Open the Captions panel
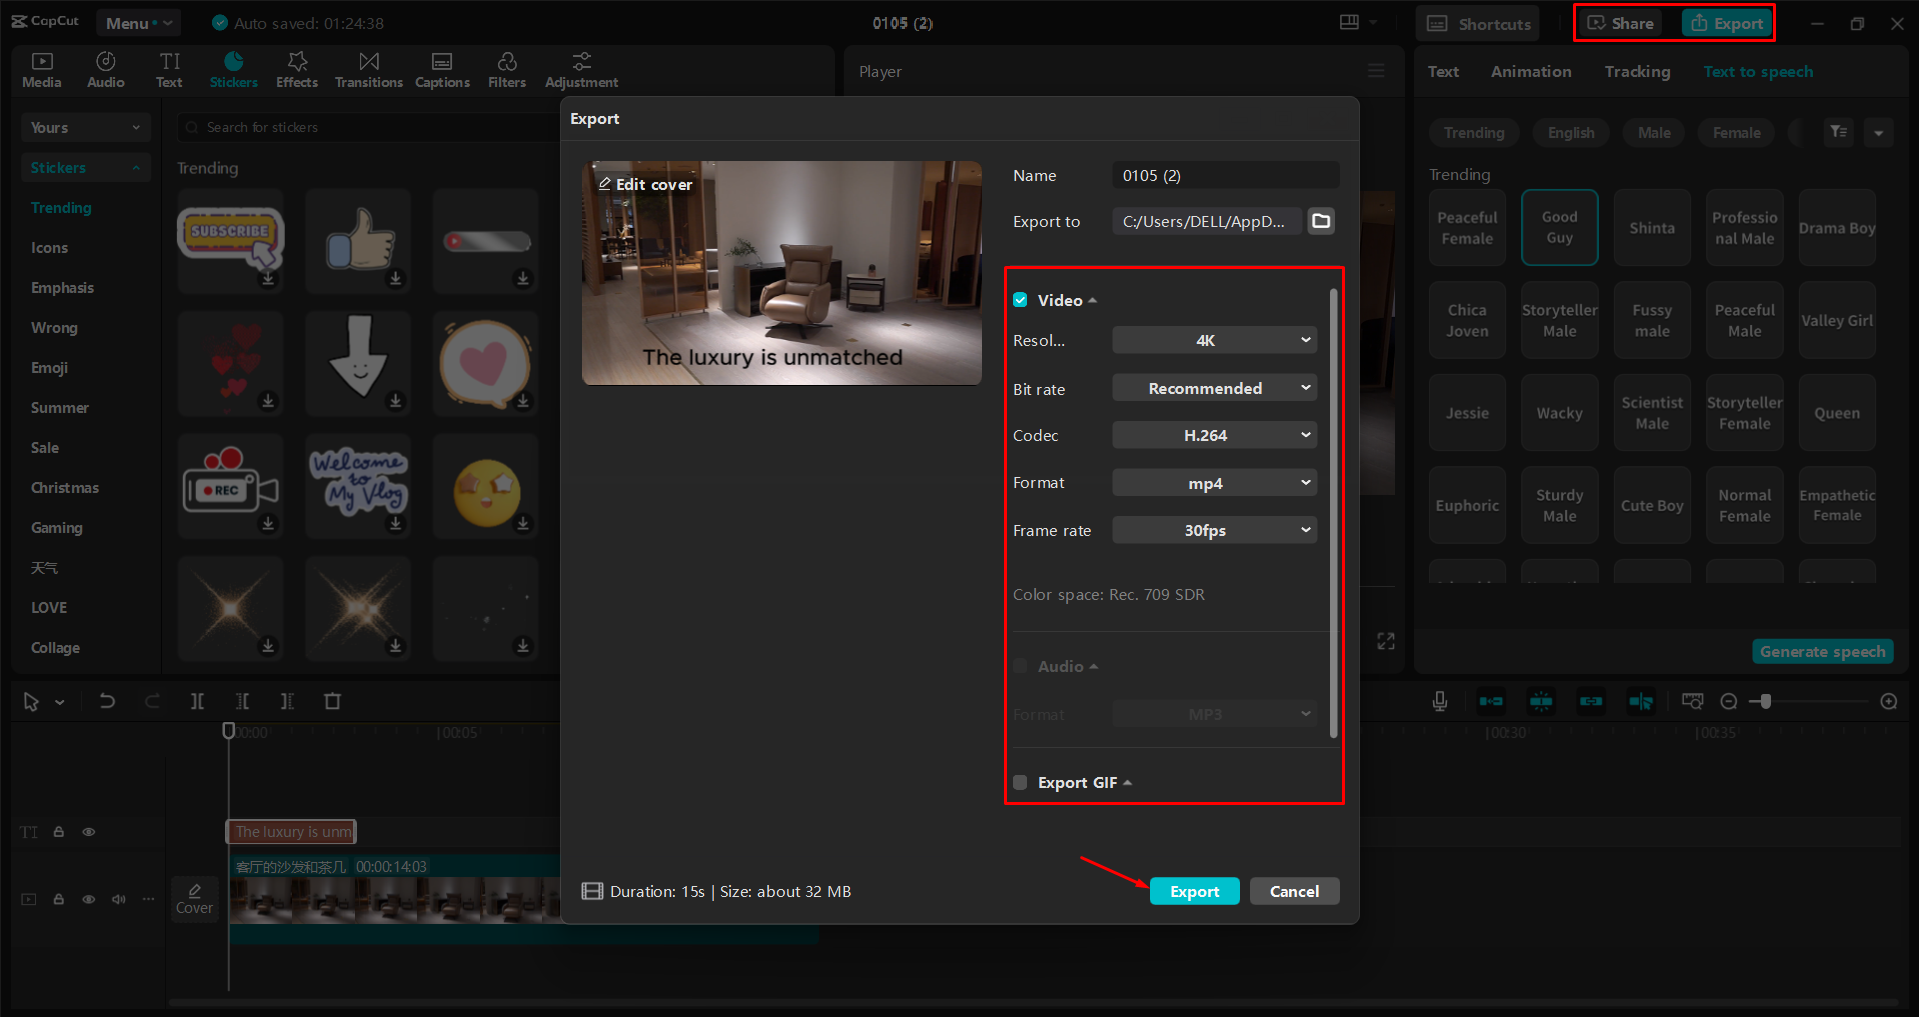The width and height of the screenshot is (1919, 1017). [x=442, y=69]
